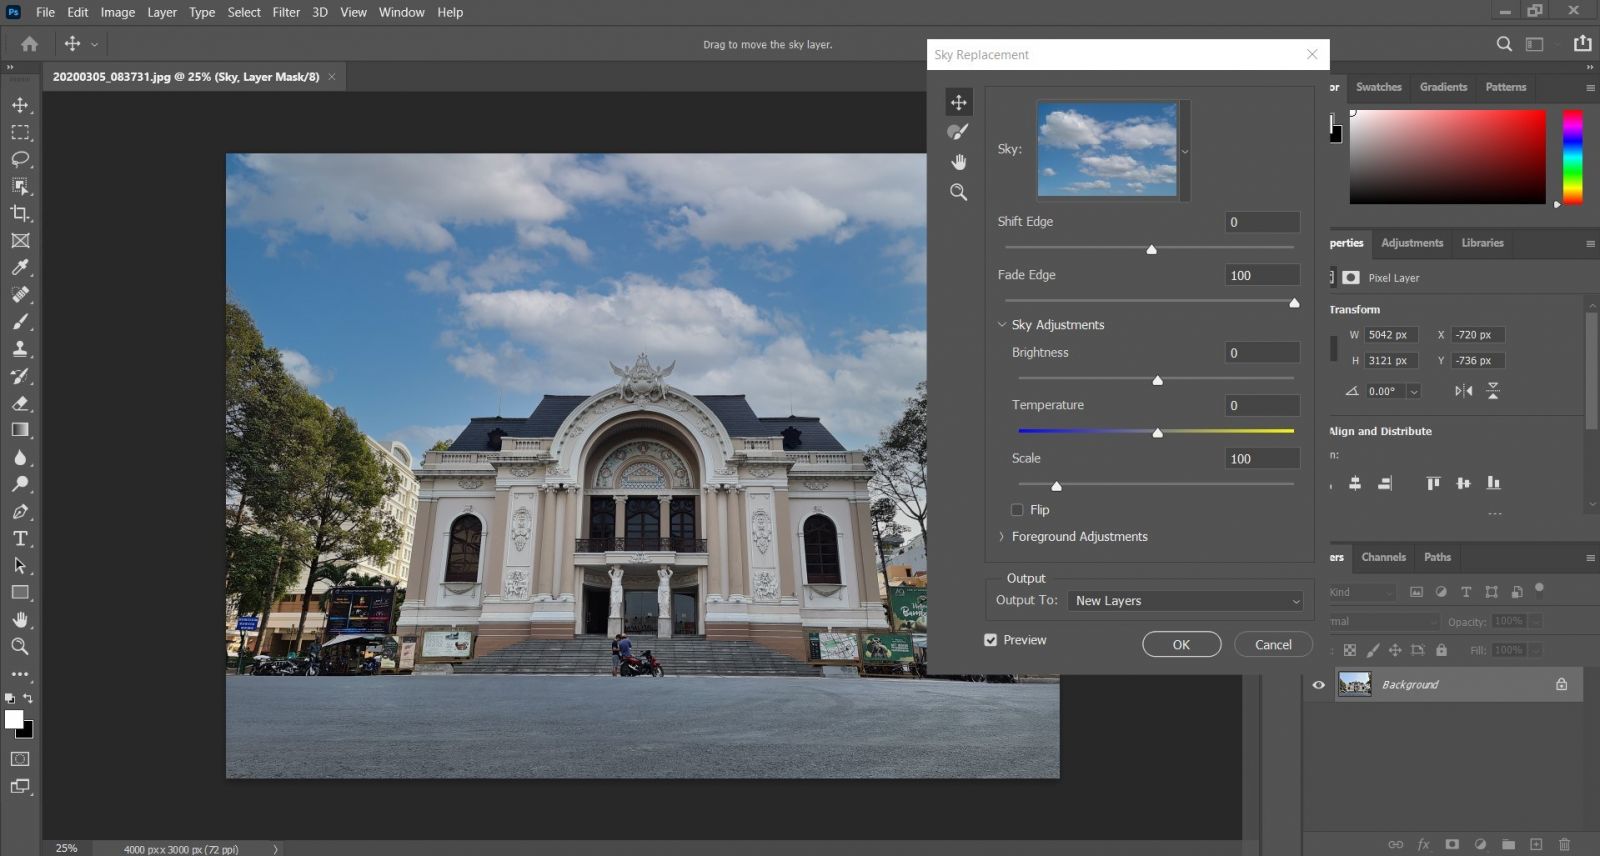1600x856 pixels.
Task: Uncheck the Preview checkbox
Action: pyautogui.click(x=990, y=640)
